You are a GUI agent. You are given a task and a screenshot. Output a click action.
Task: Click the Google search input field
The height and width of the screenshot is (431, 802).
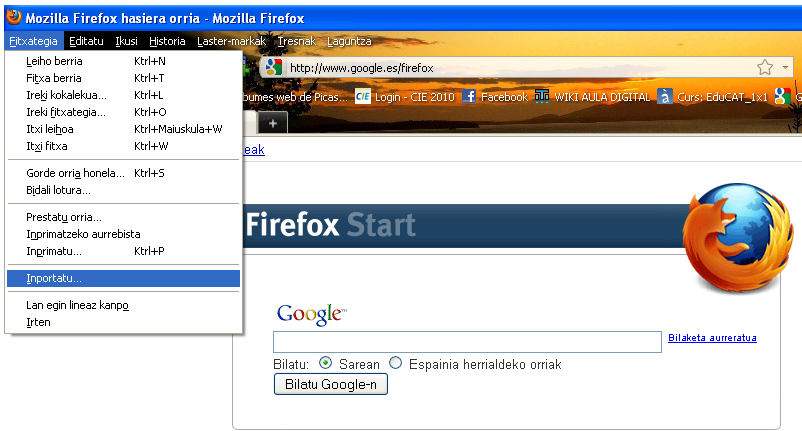pos(467,342)
